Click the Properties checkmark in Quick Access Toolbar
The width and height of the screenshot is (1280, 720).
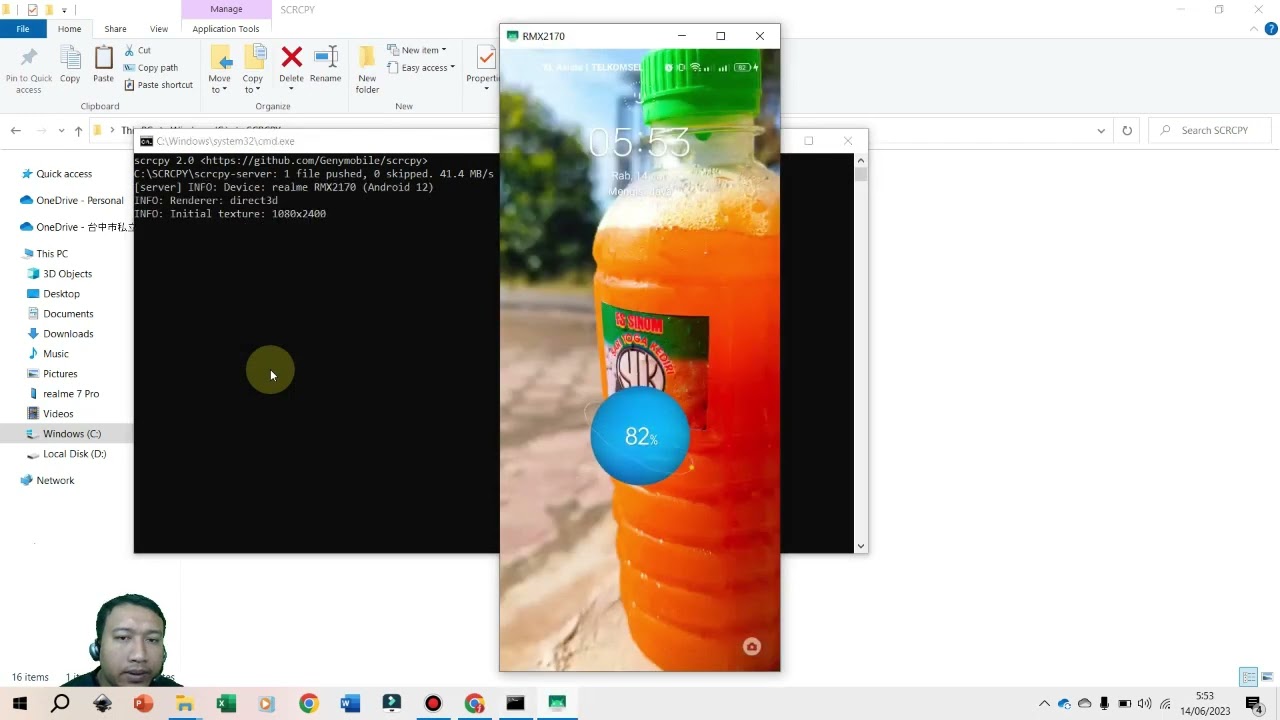coord(33,9)
